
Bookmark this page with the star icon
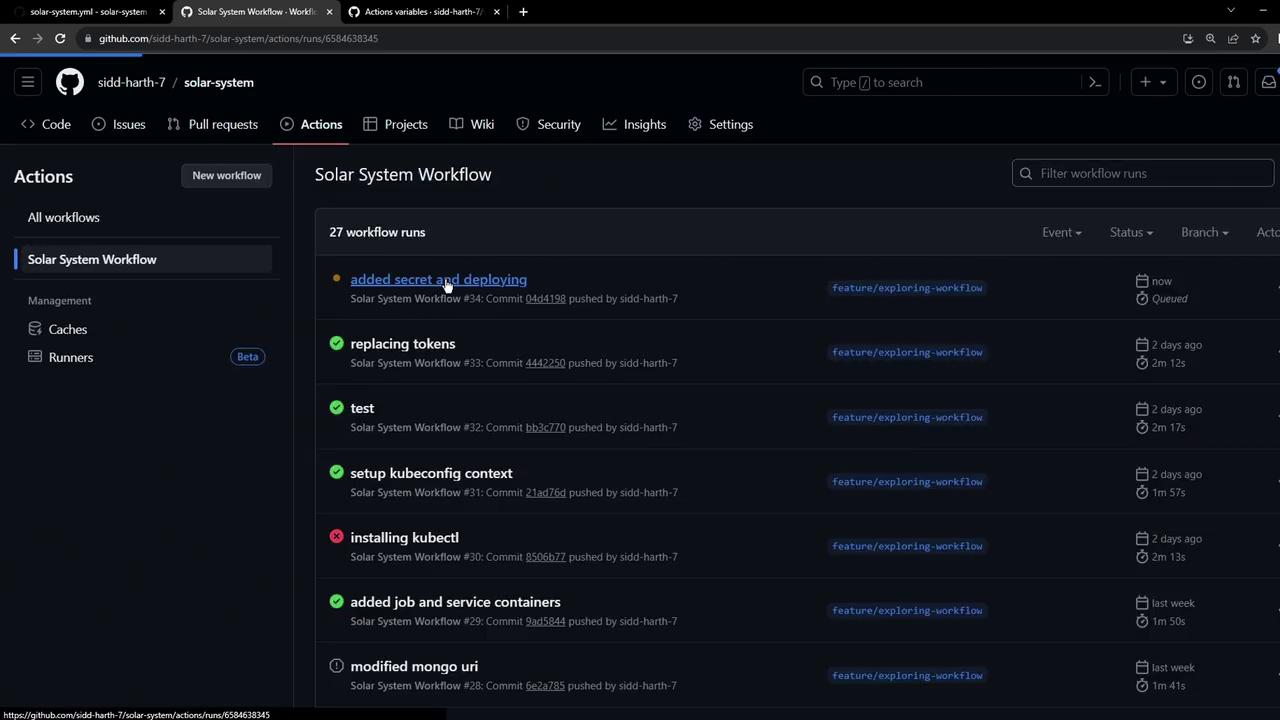(x=1256, y=38)
